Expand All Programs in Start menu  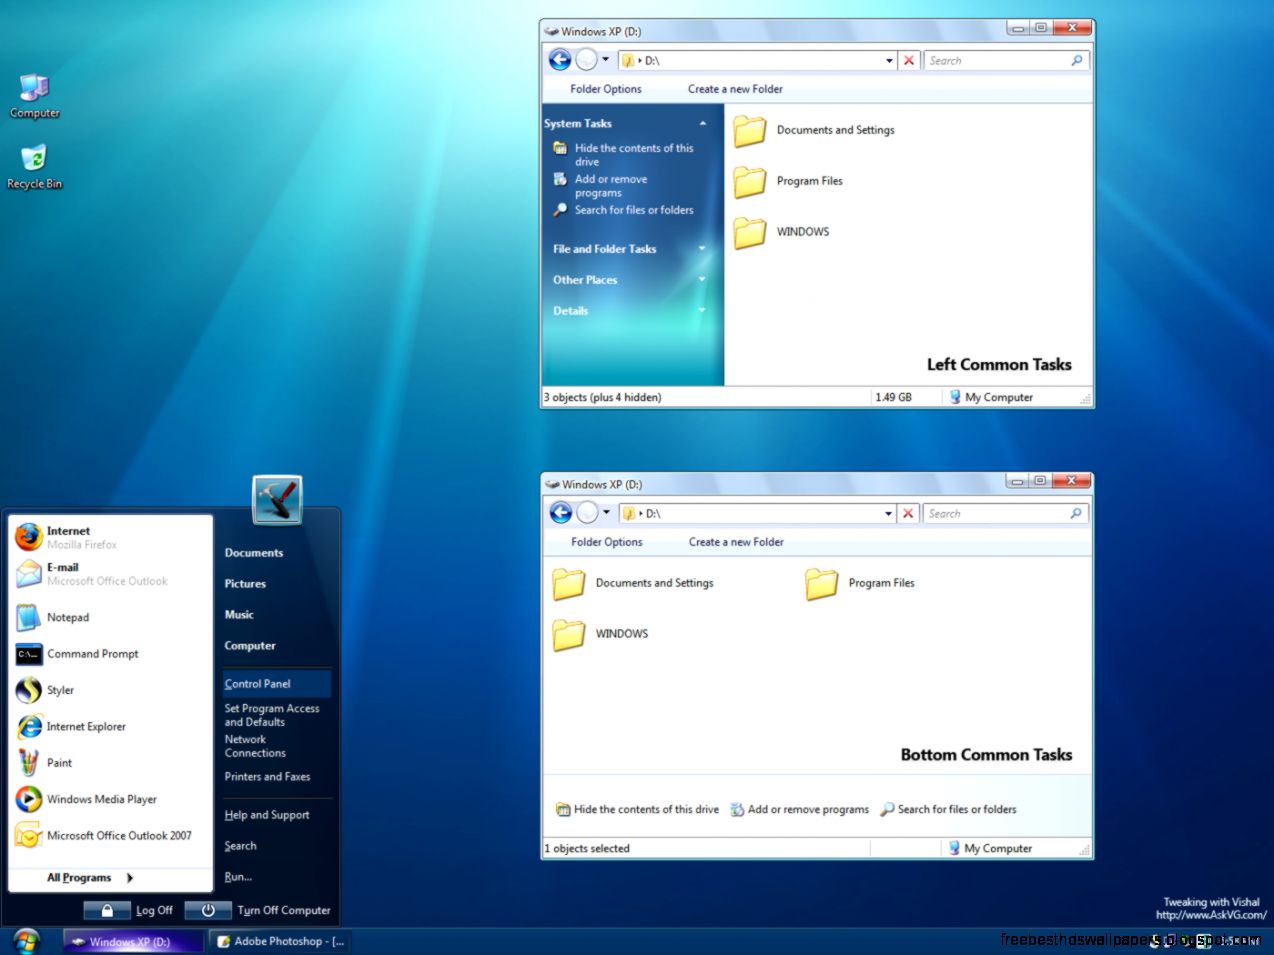[90, 878]
